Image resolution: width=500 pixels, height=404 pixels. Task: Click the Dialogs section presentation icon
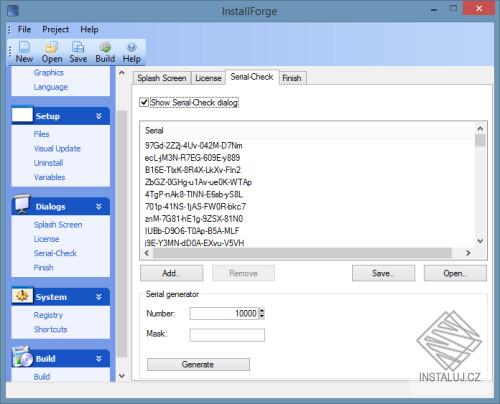(22, 204)
